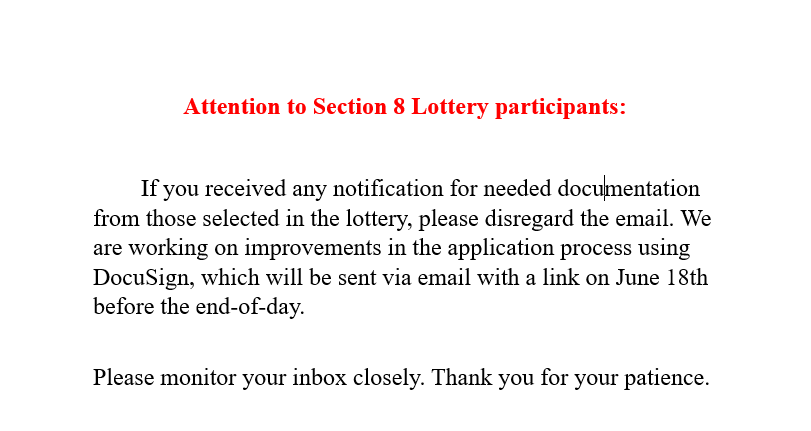Click the word "documentation" in the first line
This screenshot has width=811, height=431.
pos(628,188)
